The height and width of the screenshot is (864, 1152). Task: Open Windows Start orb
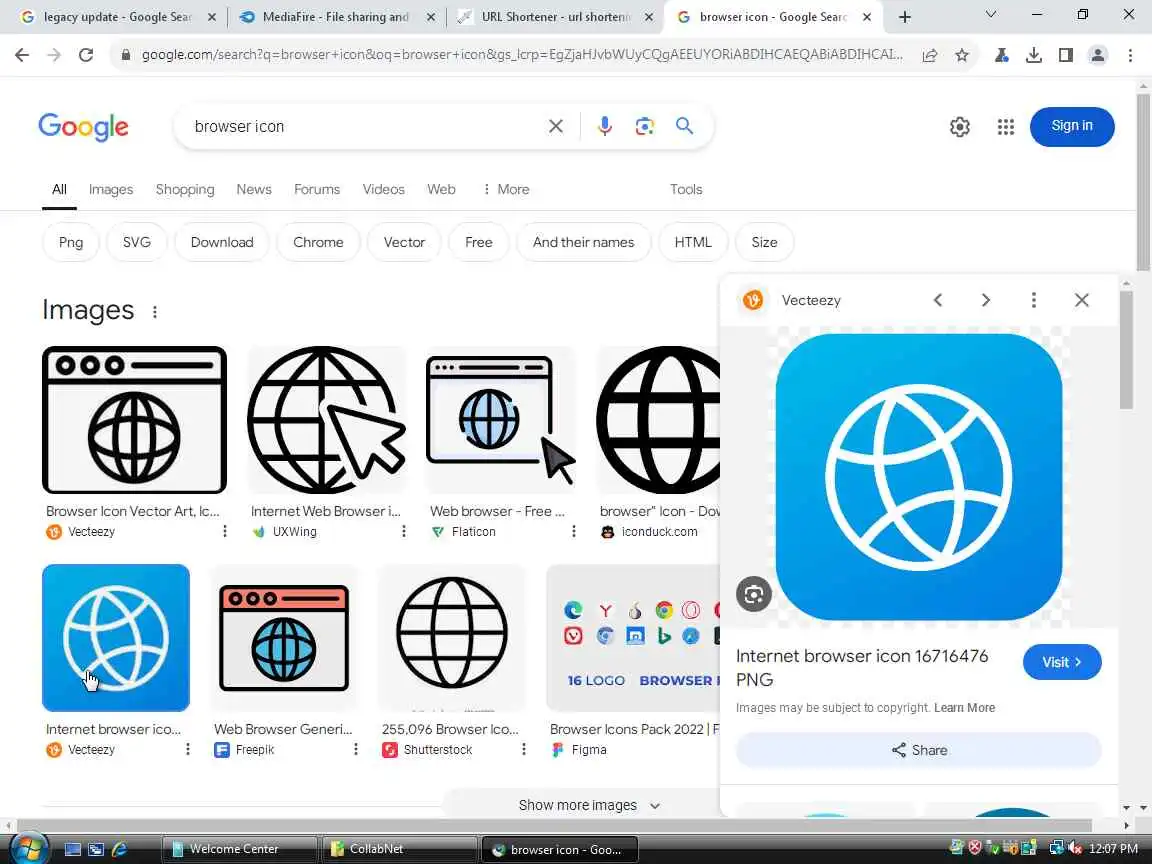coord(27,849)
